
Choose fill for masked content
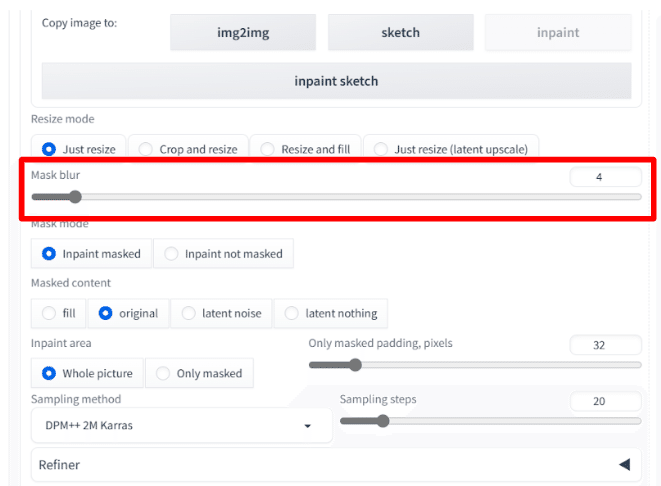click(x=59, y=313)
